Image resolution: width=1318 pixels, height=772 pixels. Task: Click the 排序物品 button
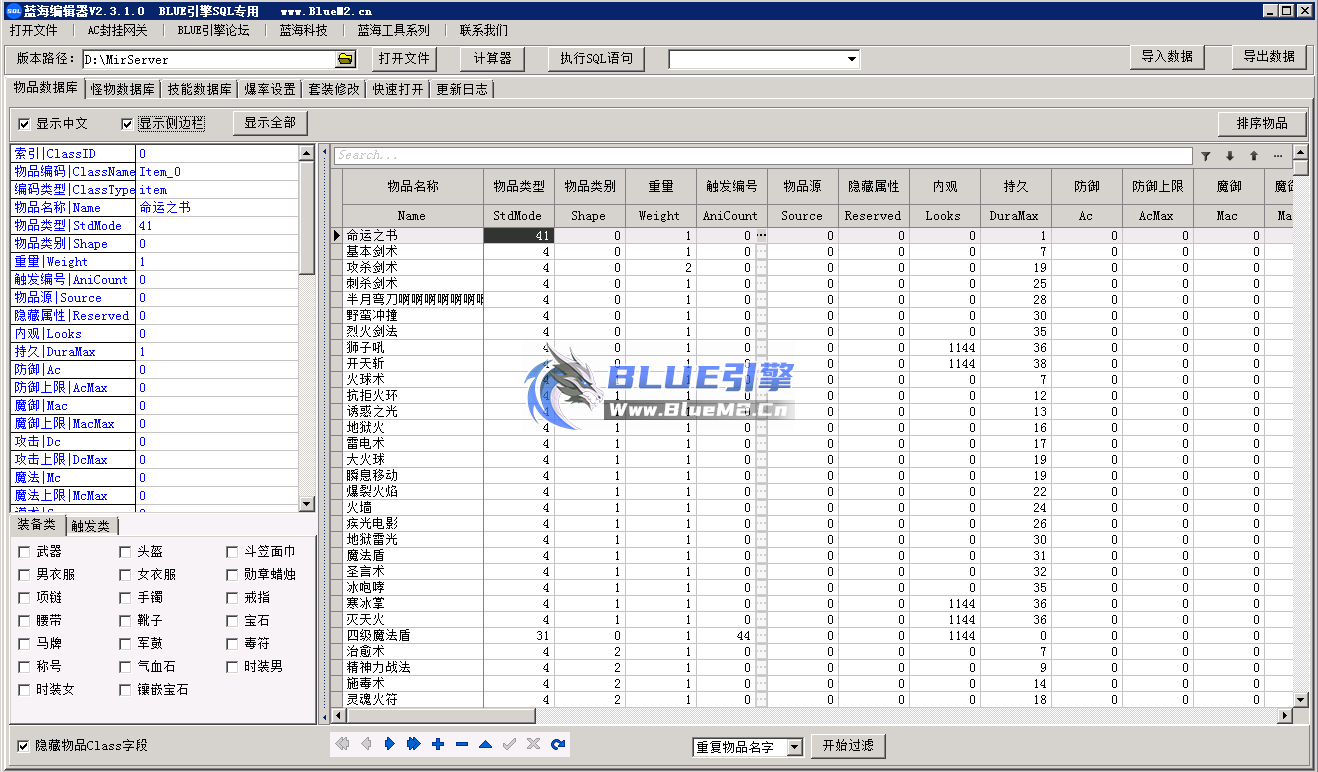pyautogui.click(x=1262, y=124)
